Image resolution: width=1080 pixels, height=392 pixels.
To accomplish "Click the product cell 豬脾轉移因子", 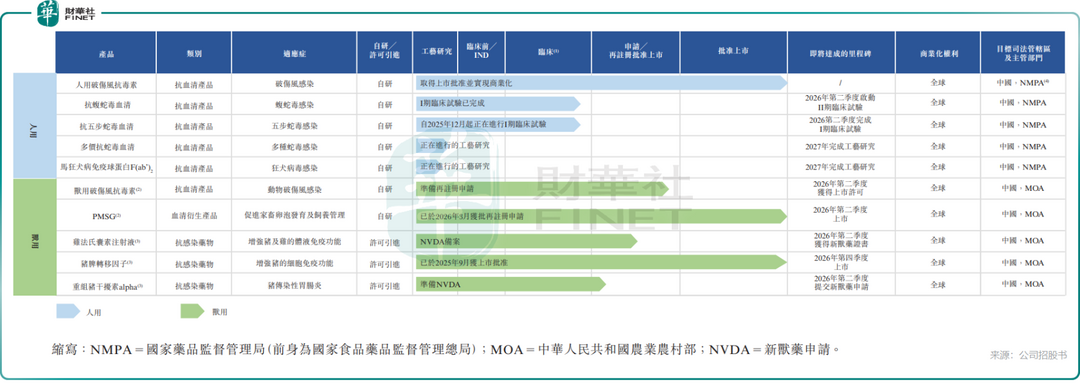I will [106, 263].
